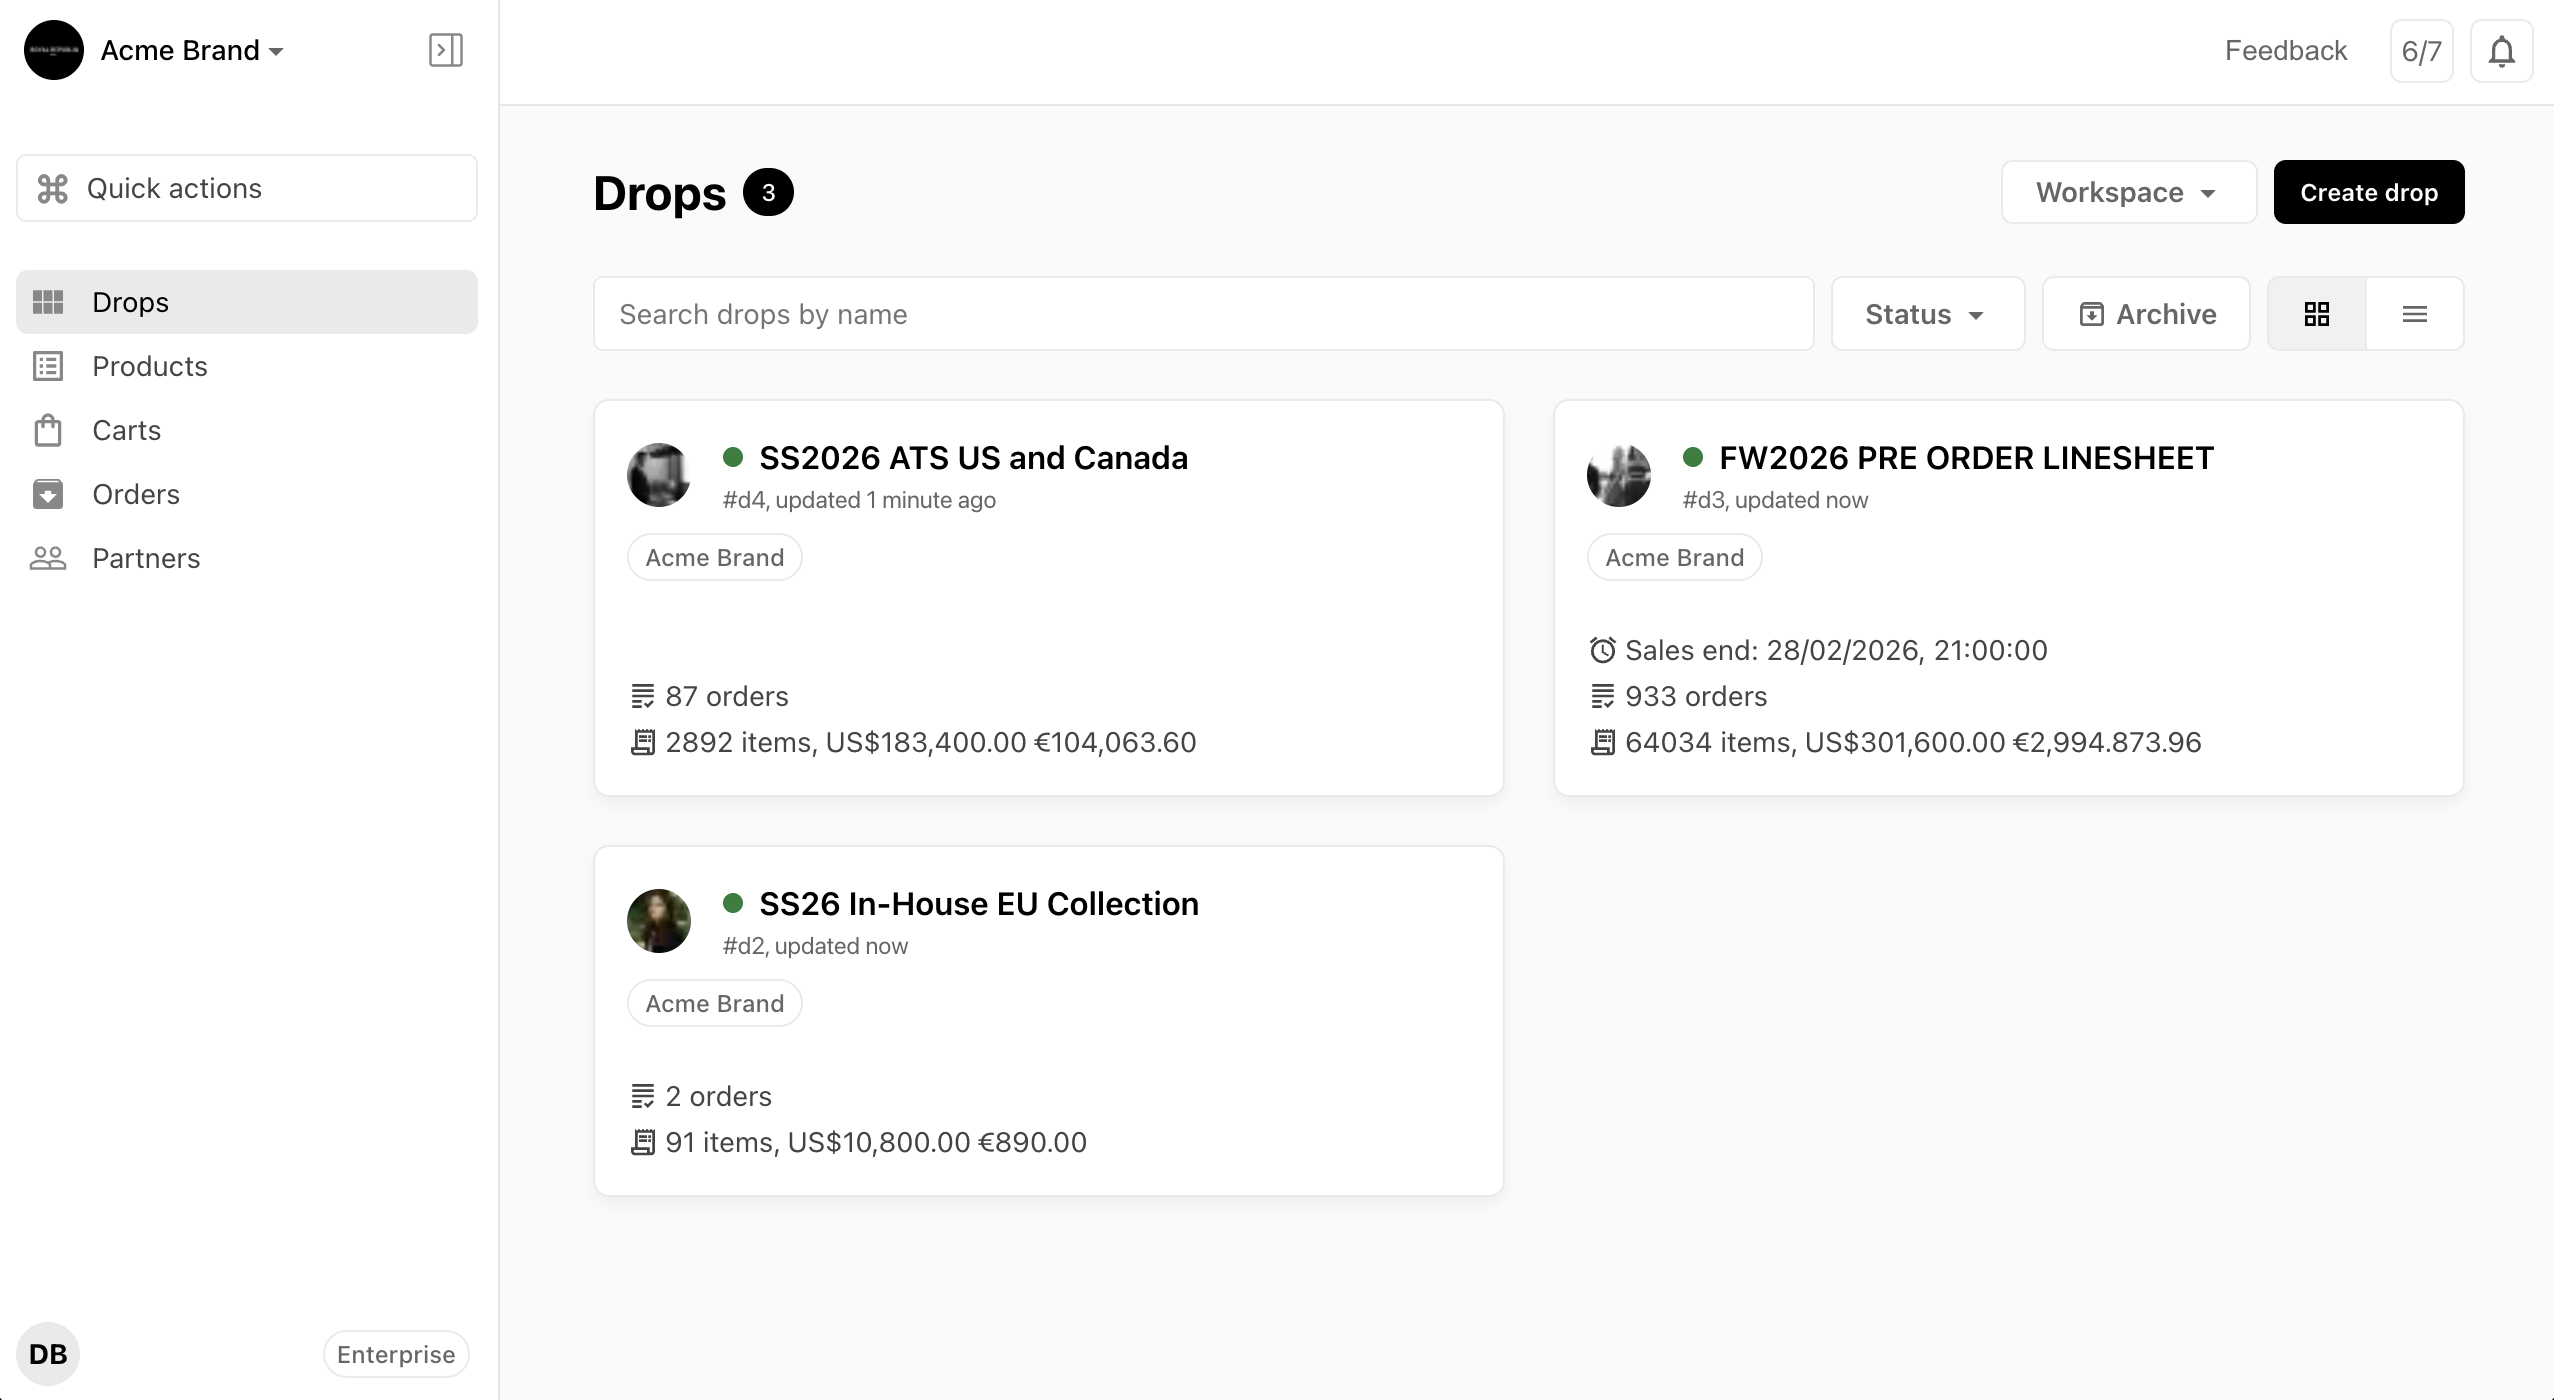Screen dimensions: 2554x1400
Task: Switch to grid view layout
Action: (2316, 314)
